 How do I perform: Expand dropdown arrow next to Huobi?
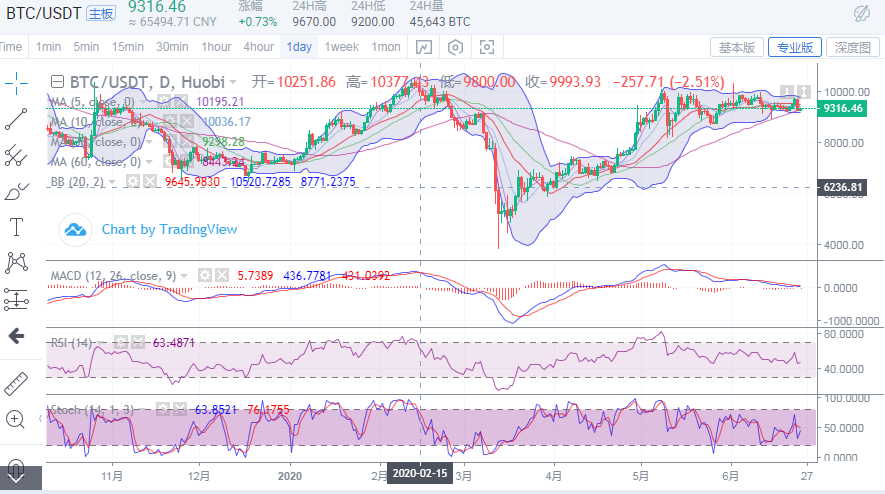pyautogui.click(x=233, y=82)
